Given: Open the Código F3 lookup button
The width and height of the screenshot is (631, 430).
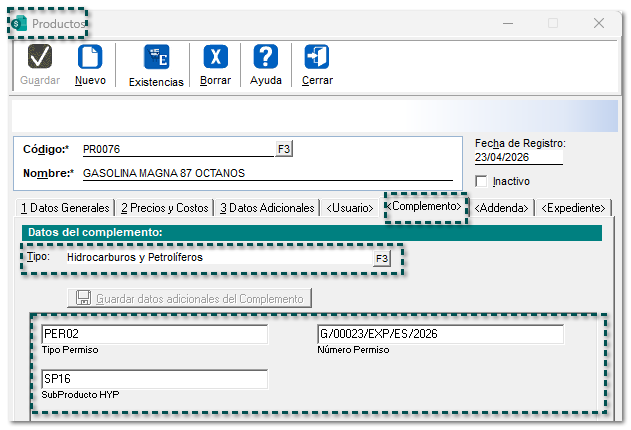Looking at the screenshot, I should click(284, 149).
